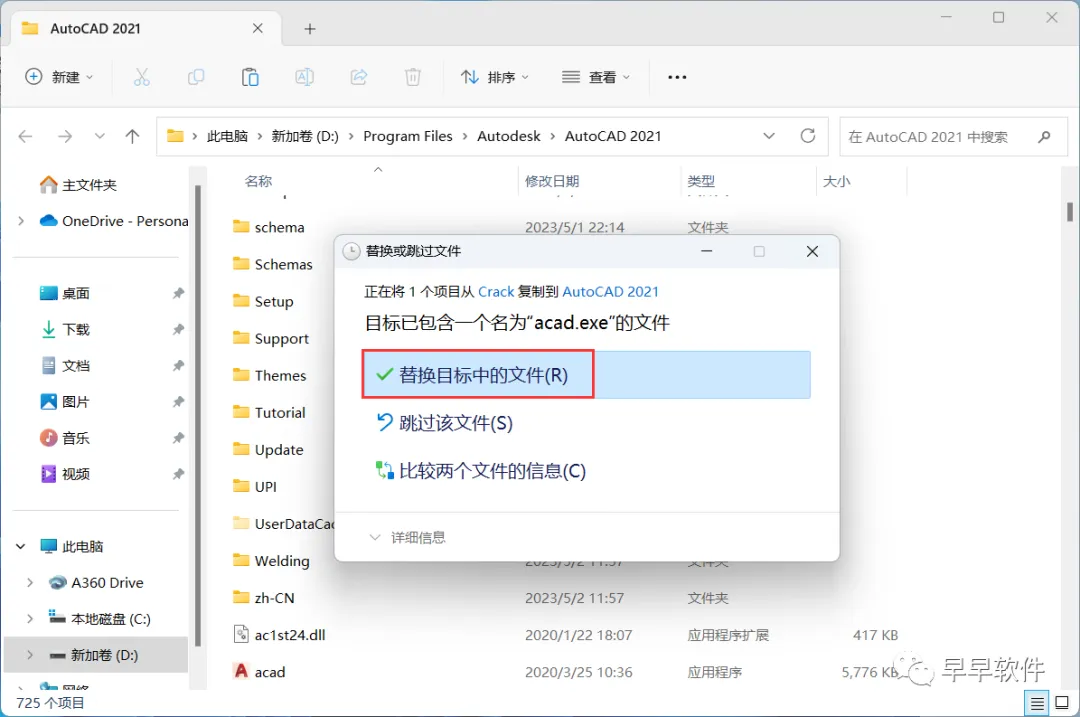The width and height of the screenshot is (1080, 717).
Task: Click the Paste clipboard icon
Action: [x=250, y=77]
